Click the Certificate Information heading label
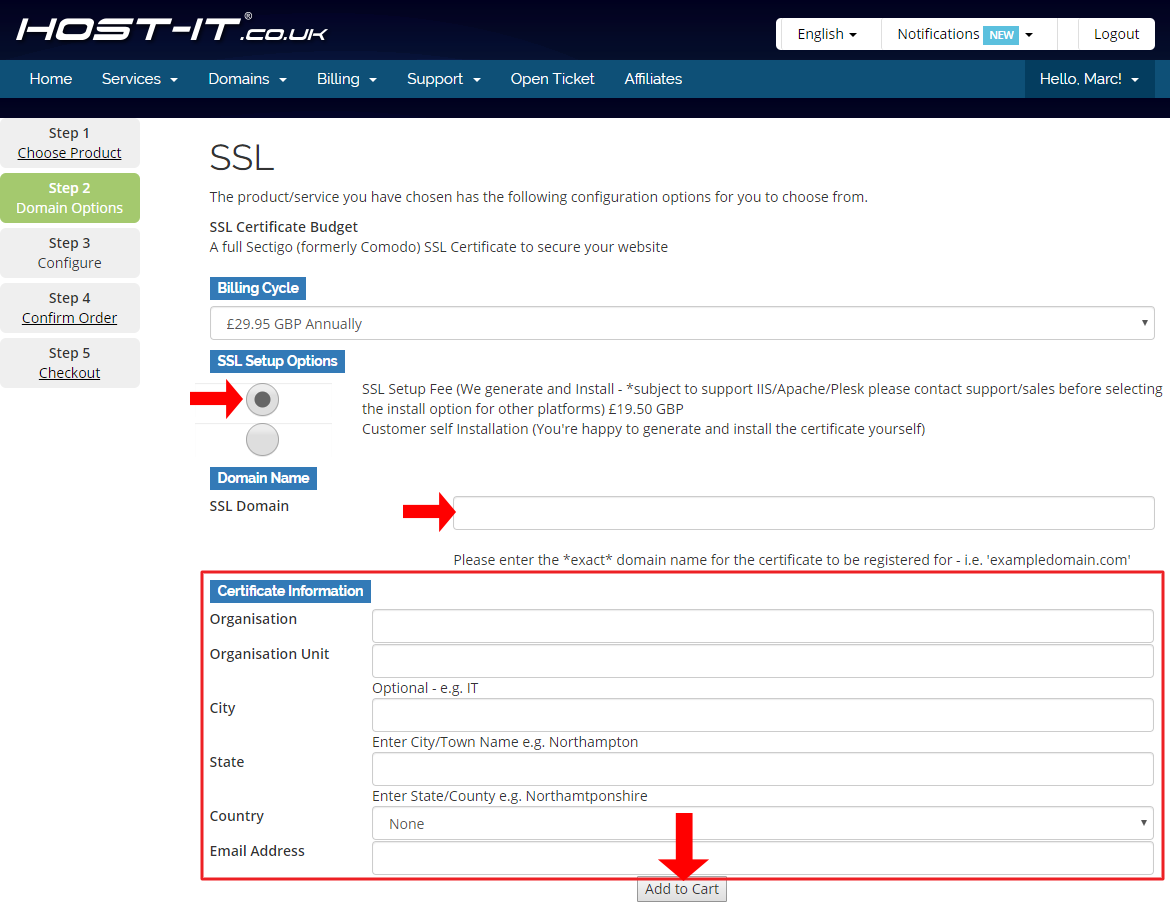 click(x=290, y=591)
